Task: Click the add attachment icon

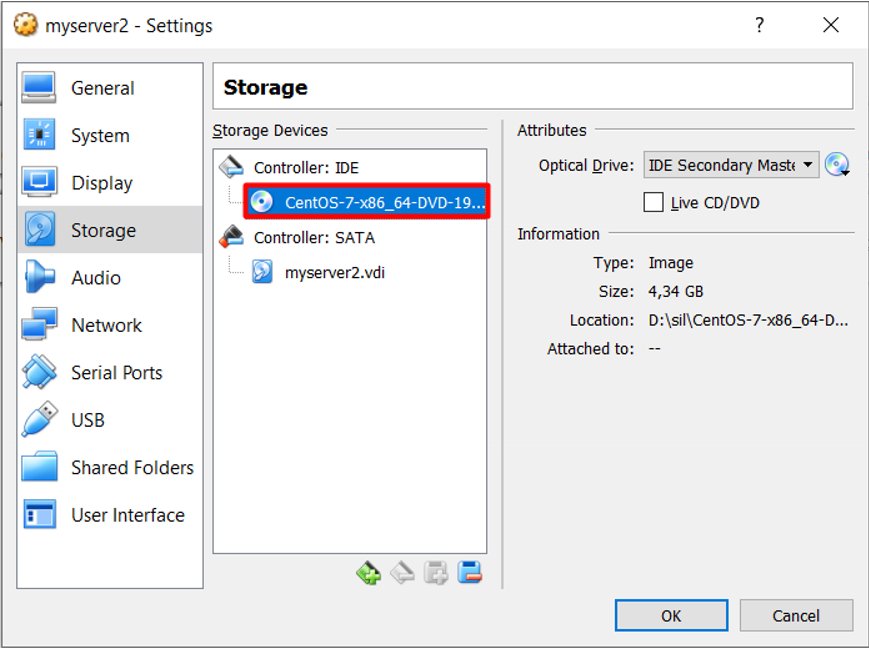Action: click(436, 573)
